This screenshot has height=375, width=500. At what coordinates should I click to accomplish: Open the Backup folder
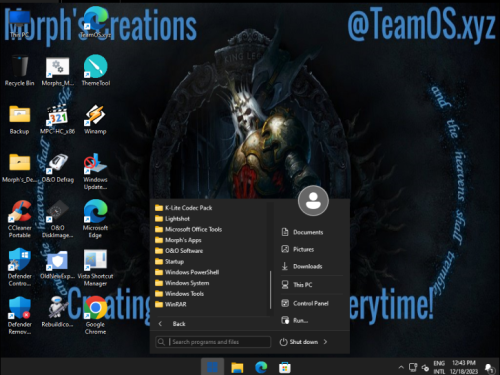pyautogui.click(x=19, y=119)
